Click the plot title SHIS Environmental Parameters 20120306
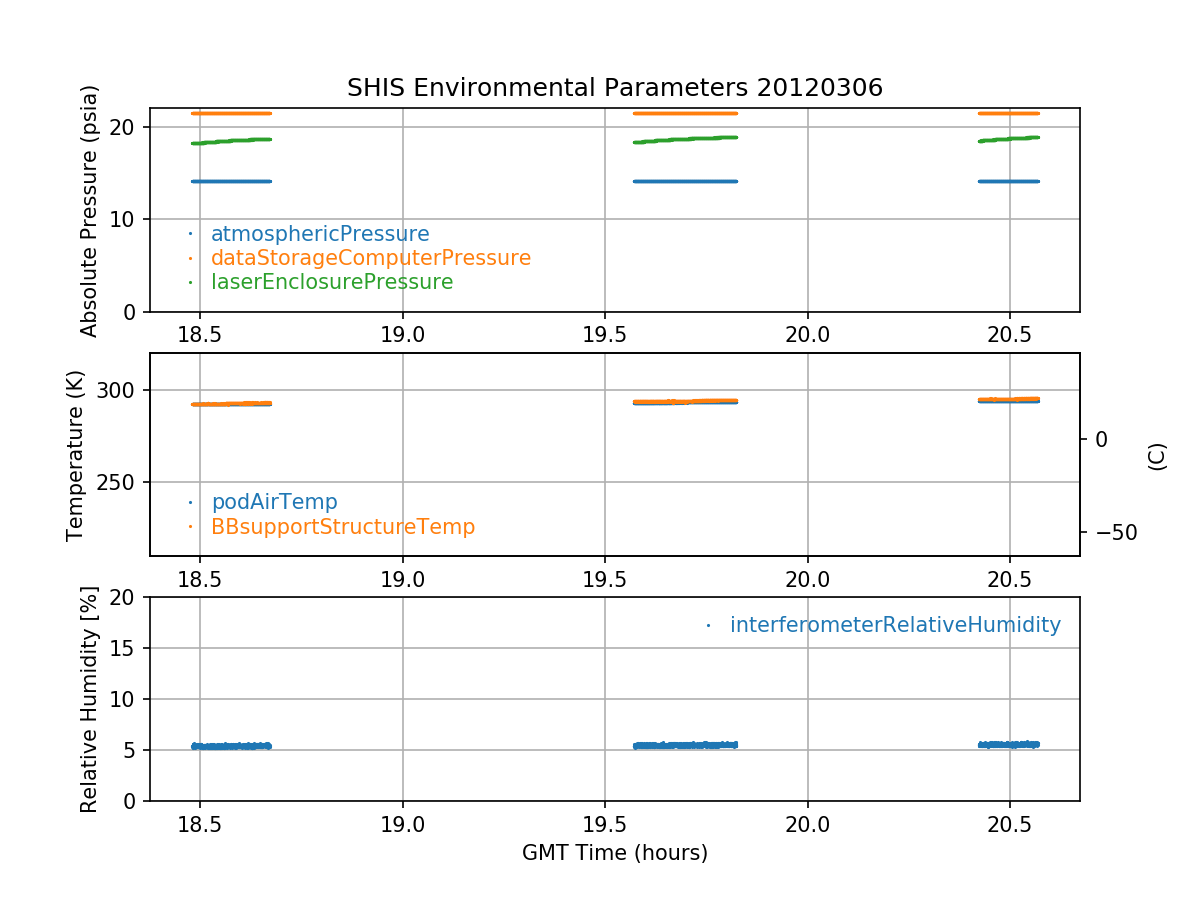The image size is (1200, 900). pos(614,88)
